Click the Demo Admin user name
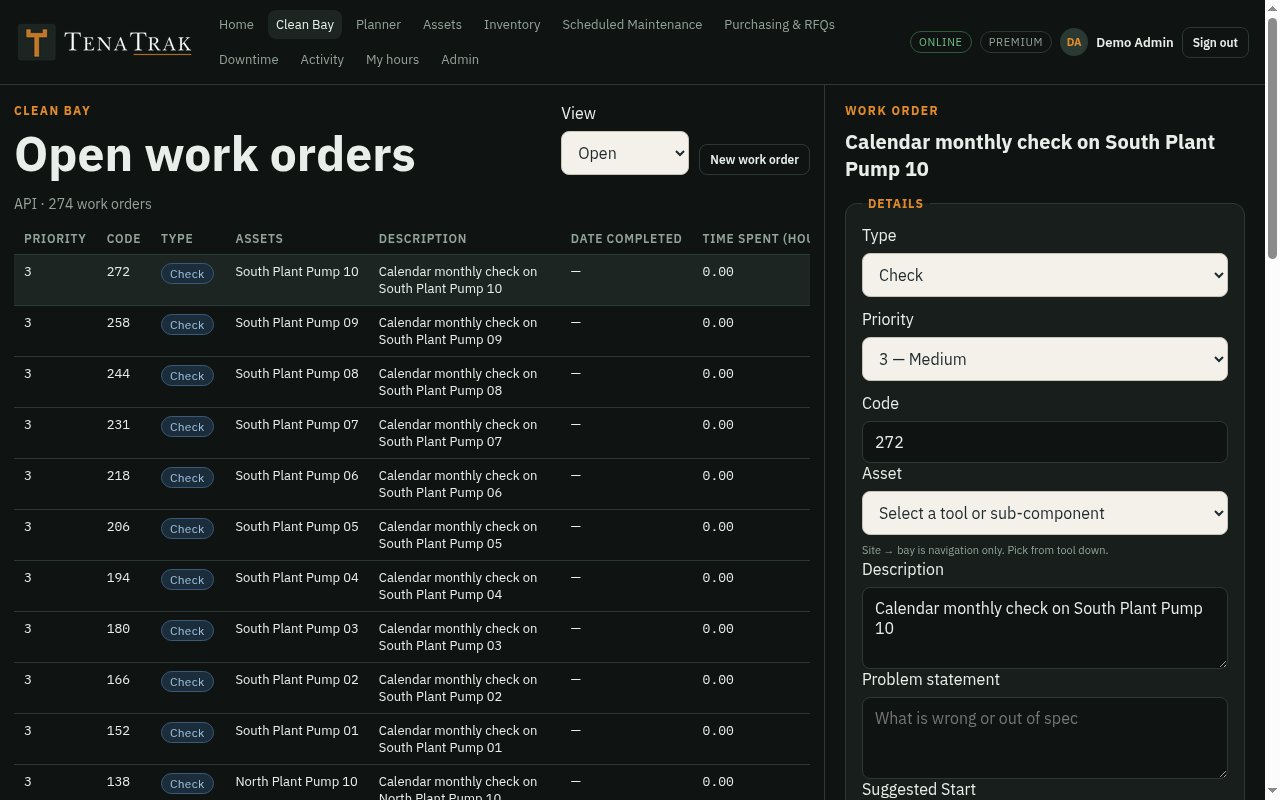This screenshot has width=1280, height=800. click(x=1134, y=42)
